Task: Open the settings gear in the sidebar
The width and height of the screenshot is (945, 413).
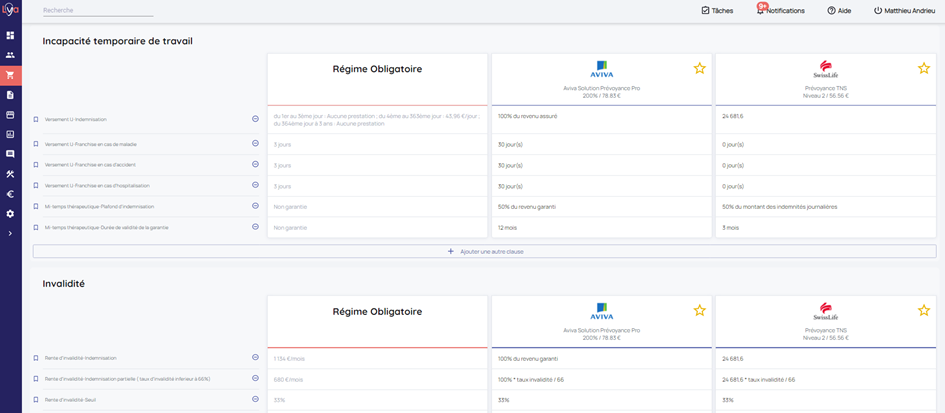Action: (10, 214)
